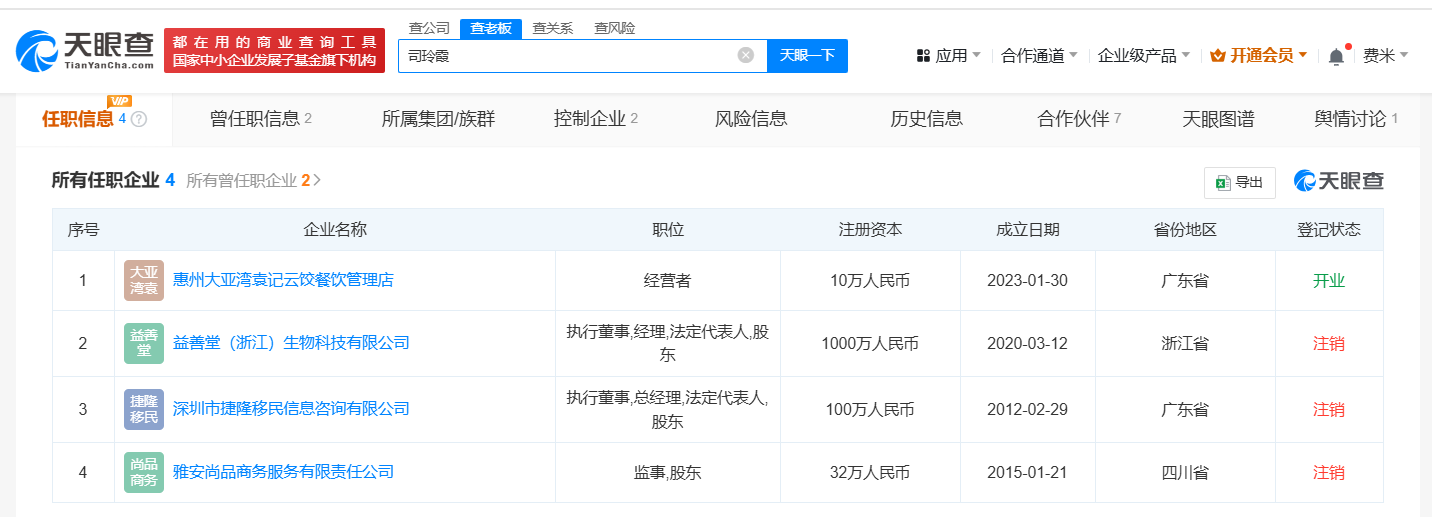This screenshot has height=517, width=1432.
Task: Open the 开通会员 membership dropdown
Action: tap(1259, 55)
